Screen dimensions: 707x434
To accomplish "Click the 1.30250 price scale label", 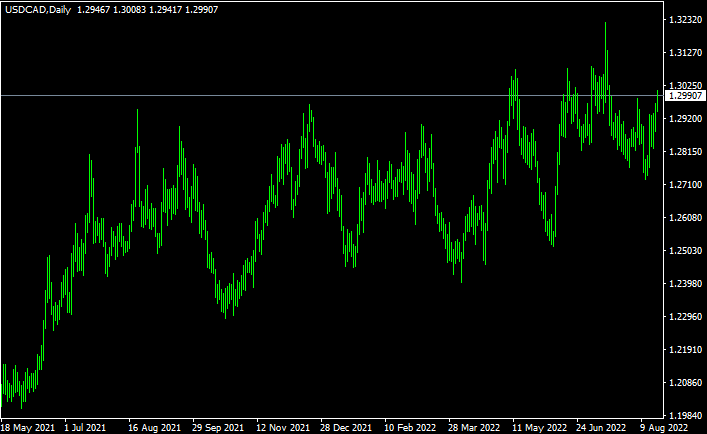I will [685, 85].
